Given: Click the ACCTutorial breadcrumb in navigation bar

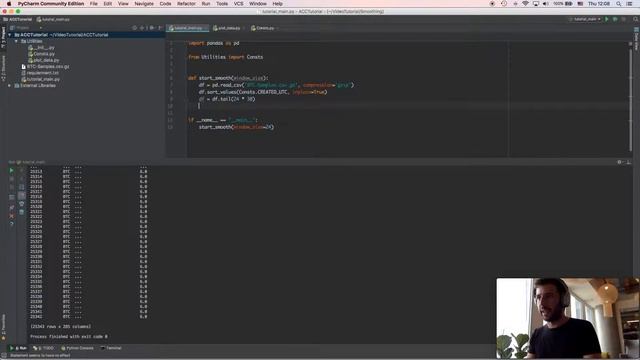Looking at the screenshot, I should [x=17, y=19].
